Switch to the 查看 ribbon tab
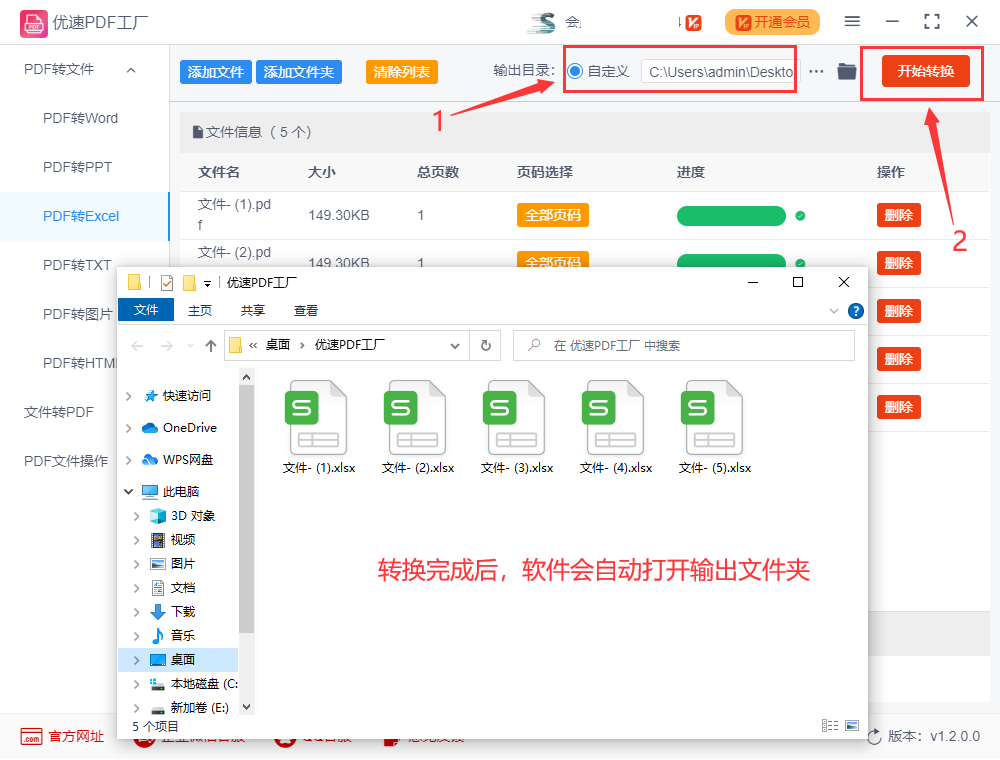Image resolution: width=1000 pixels, height=760 pixels. point(306,310)
